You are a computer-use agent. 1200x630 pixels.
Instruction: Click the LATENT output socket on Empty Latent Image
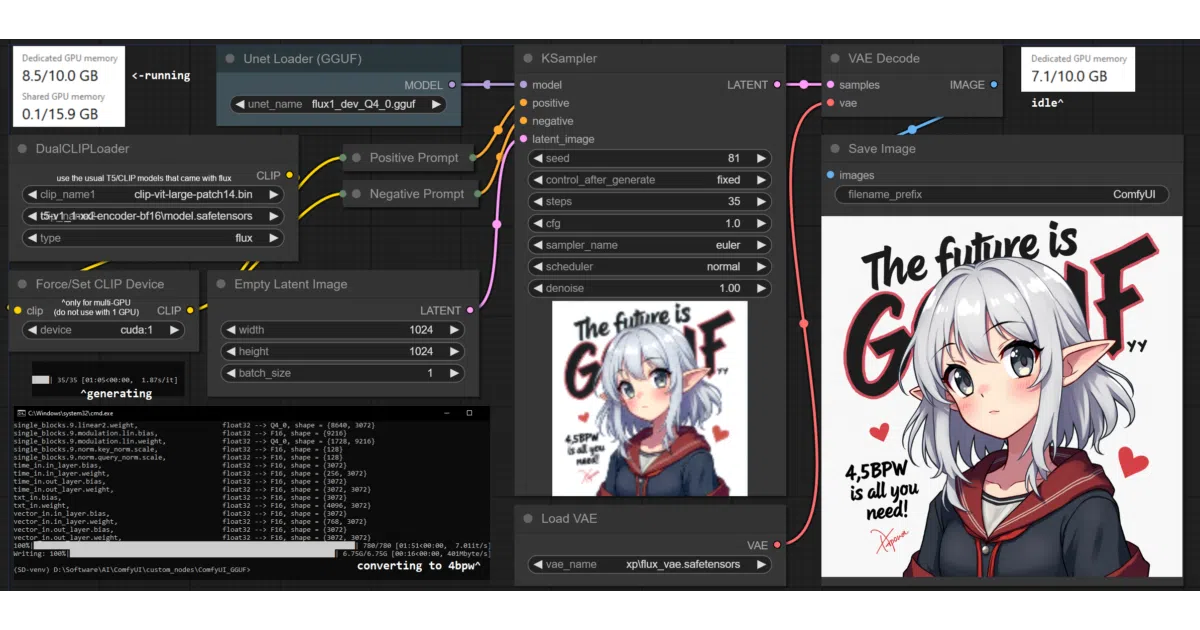(x=471, y=310)
